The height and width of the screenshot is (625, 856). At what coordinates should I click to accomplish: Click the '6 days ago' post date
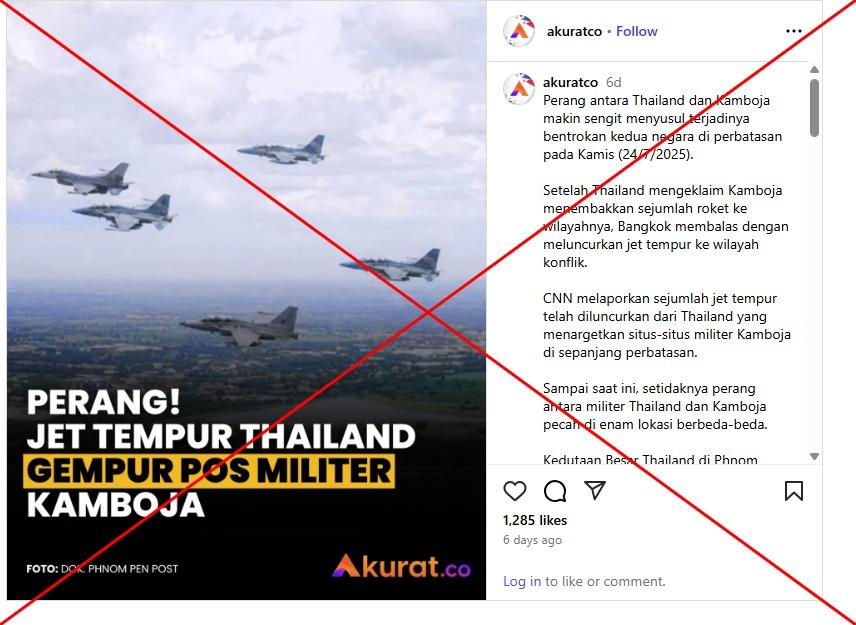[x=532, y=540]
